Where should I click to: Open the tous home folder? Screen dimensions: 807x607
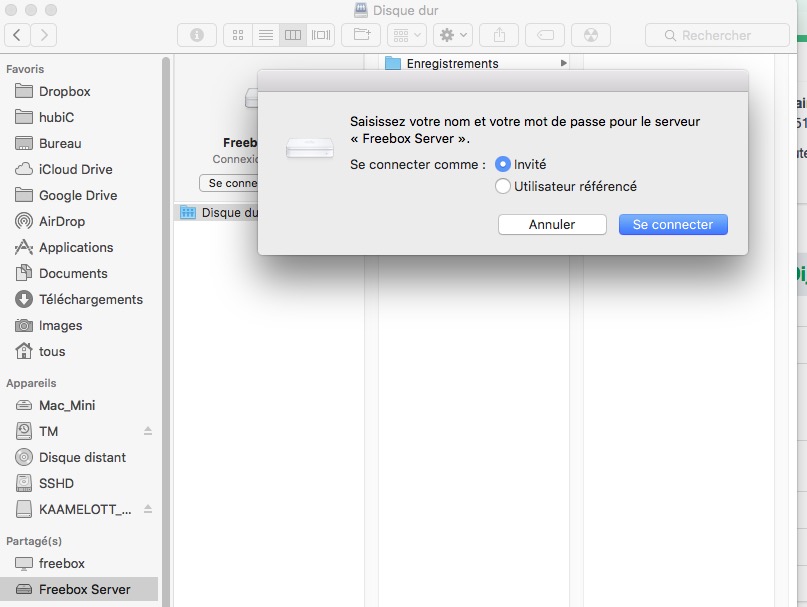click(79, 351)
